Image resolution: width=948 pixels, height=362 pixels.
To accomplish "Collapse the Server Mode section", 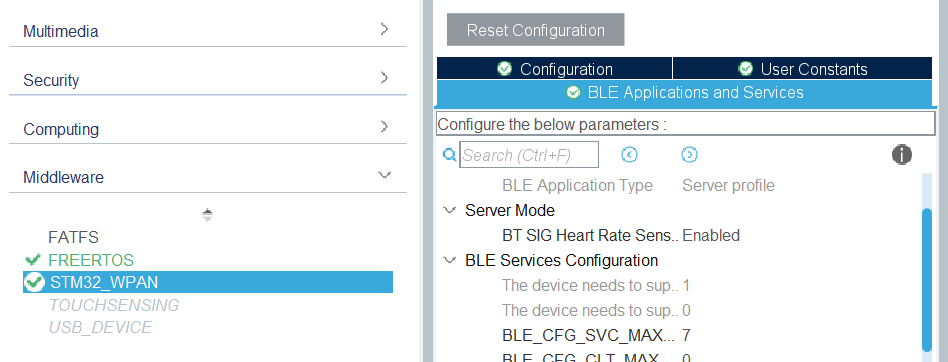I will [x=449, y=210].
